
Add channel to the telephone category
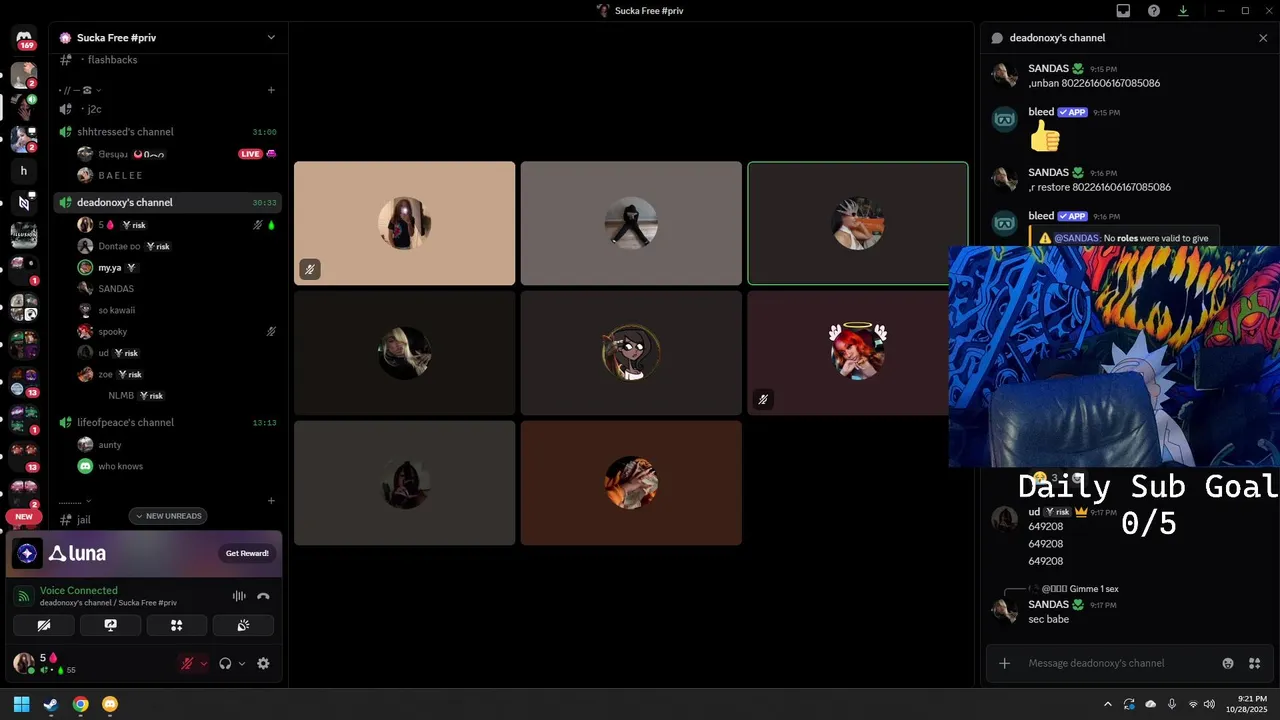[271, 90]
